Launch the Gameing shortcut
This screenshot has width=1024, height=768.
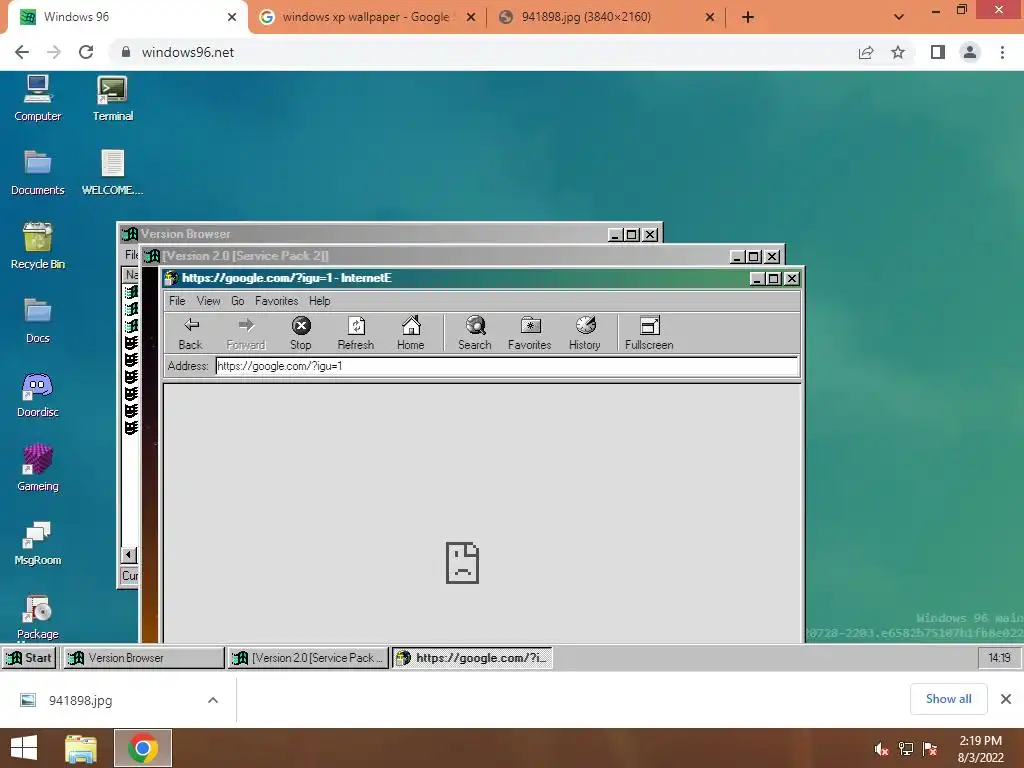pos(37,468)
